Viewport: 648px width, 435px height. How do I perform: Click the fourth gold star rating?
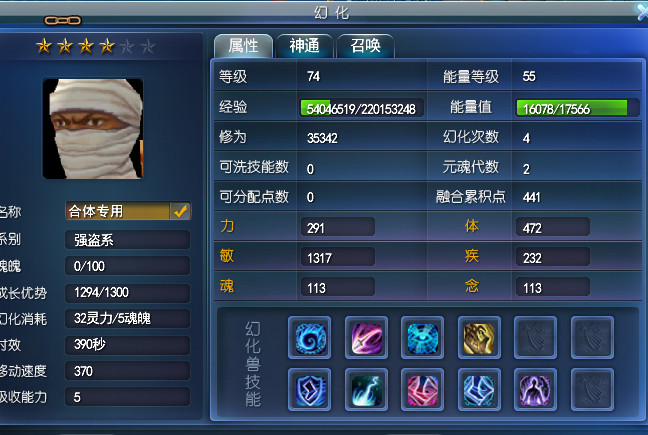[107, 46]
